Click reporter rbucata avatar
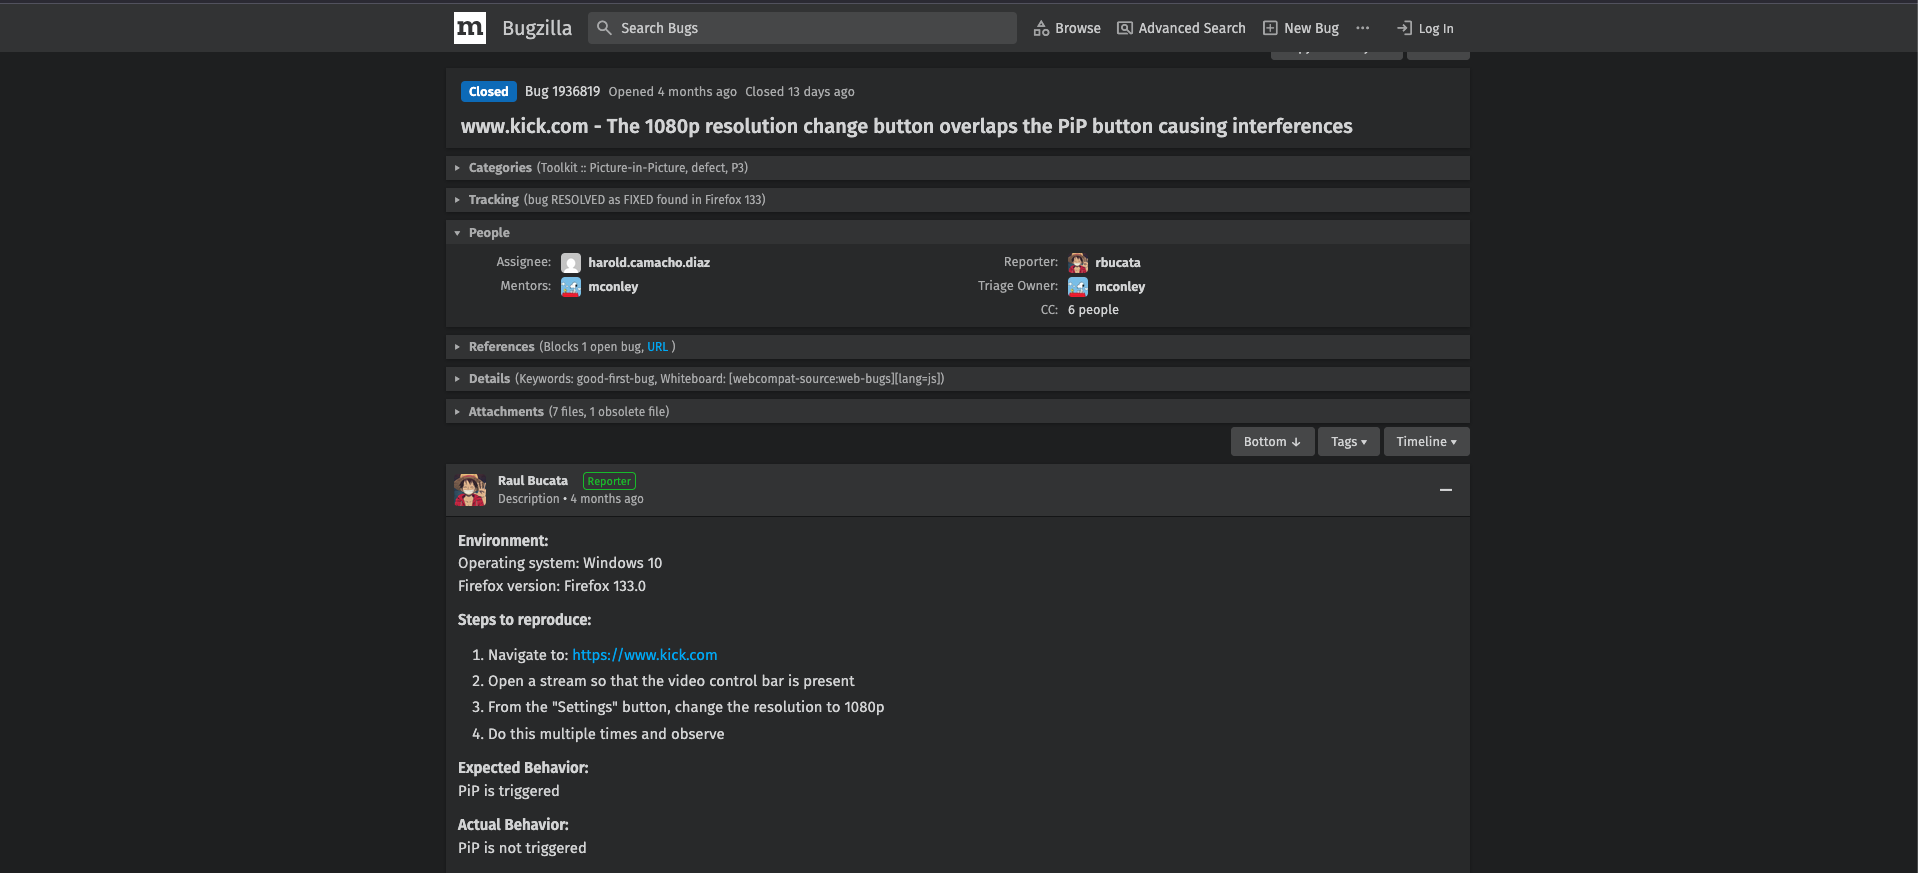The image size is (1918, 873). coord(1078,263)
